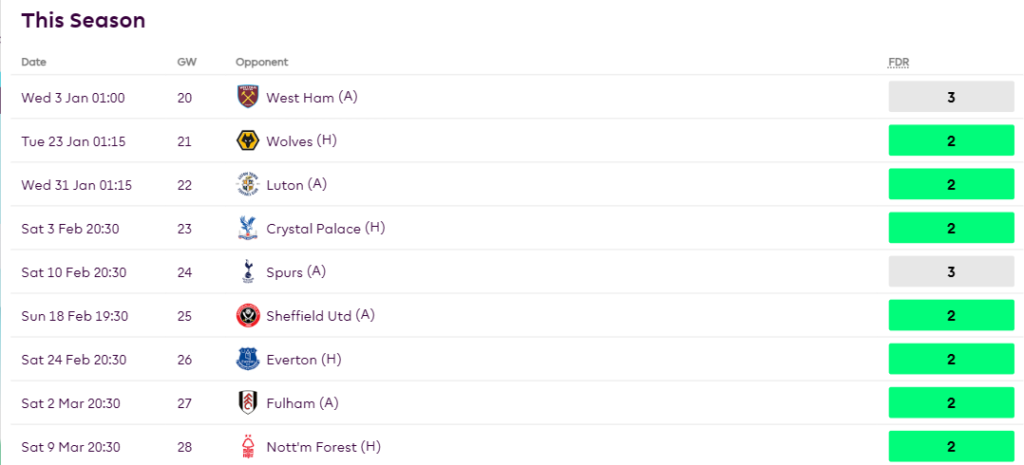The height and width of the screenshot is (465, 1024).
Task: Select the grey FDR 3 badge for Spurs
Action: pyautogui.click(x=951, y=272)
